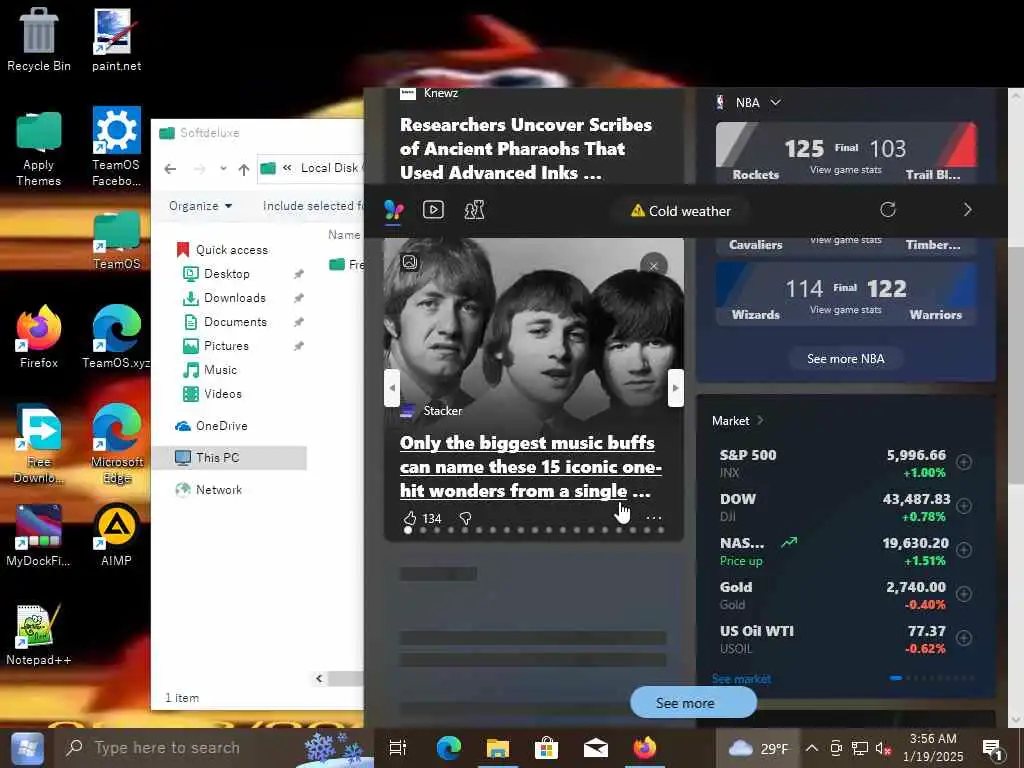Add Gold to watchlist
The height and width of the screenshot is (768, 1024).
tap(964, 594)
